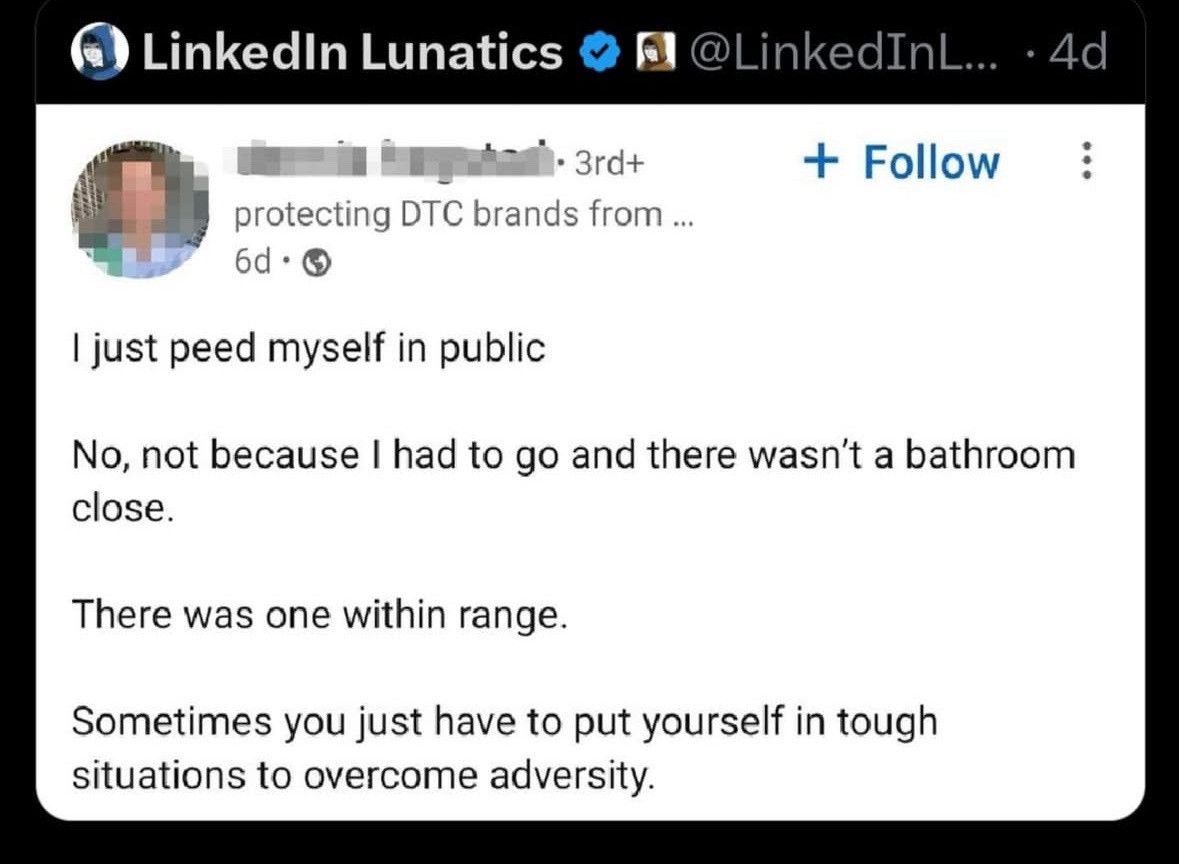Click the 'No, not because I had to go' paragraph
The width and height of the screenshot is (1179, 864).
coord(574,481)
